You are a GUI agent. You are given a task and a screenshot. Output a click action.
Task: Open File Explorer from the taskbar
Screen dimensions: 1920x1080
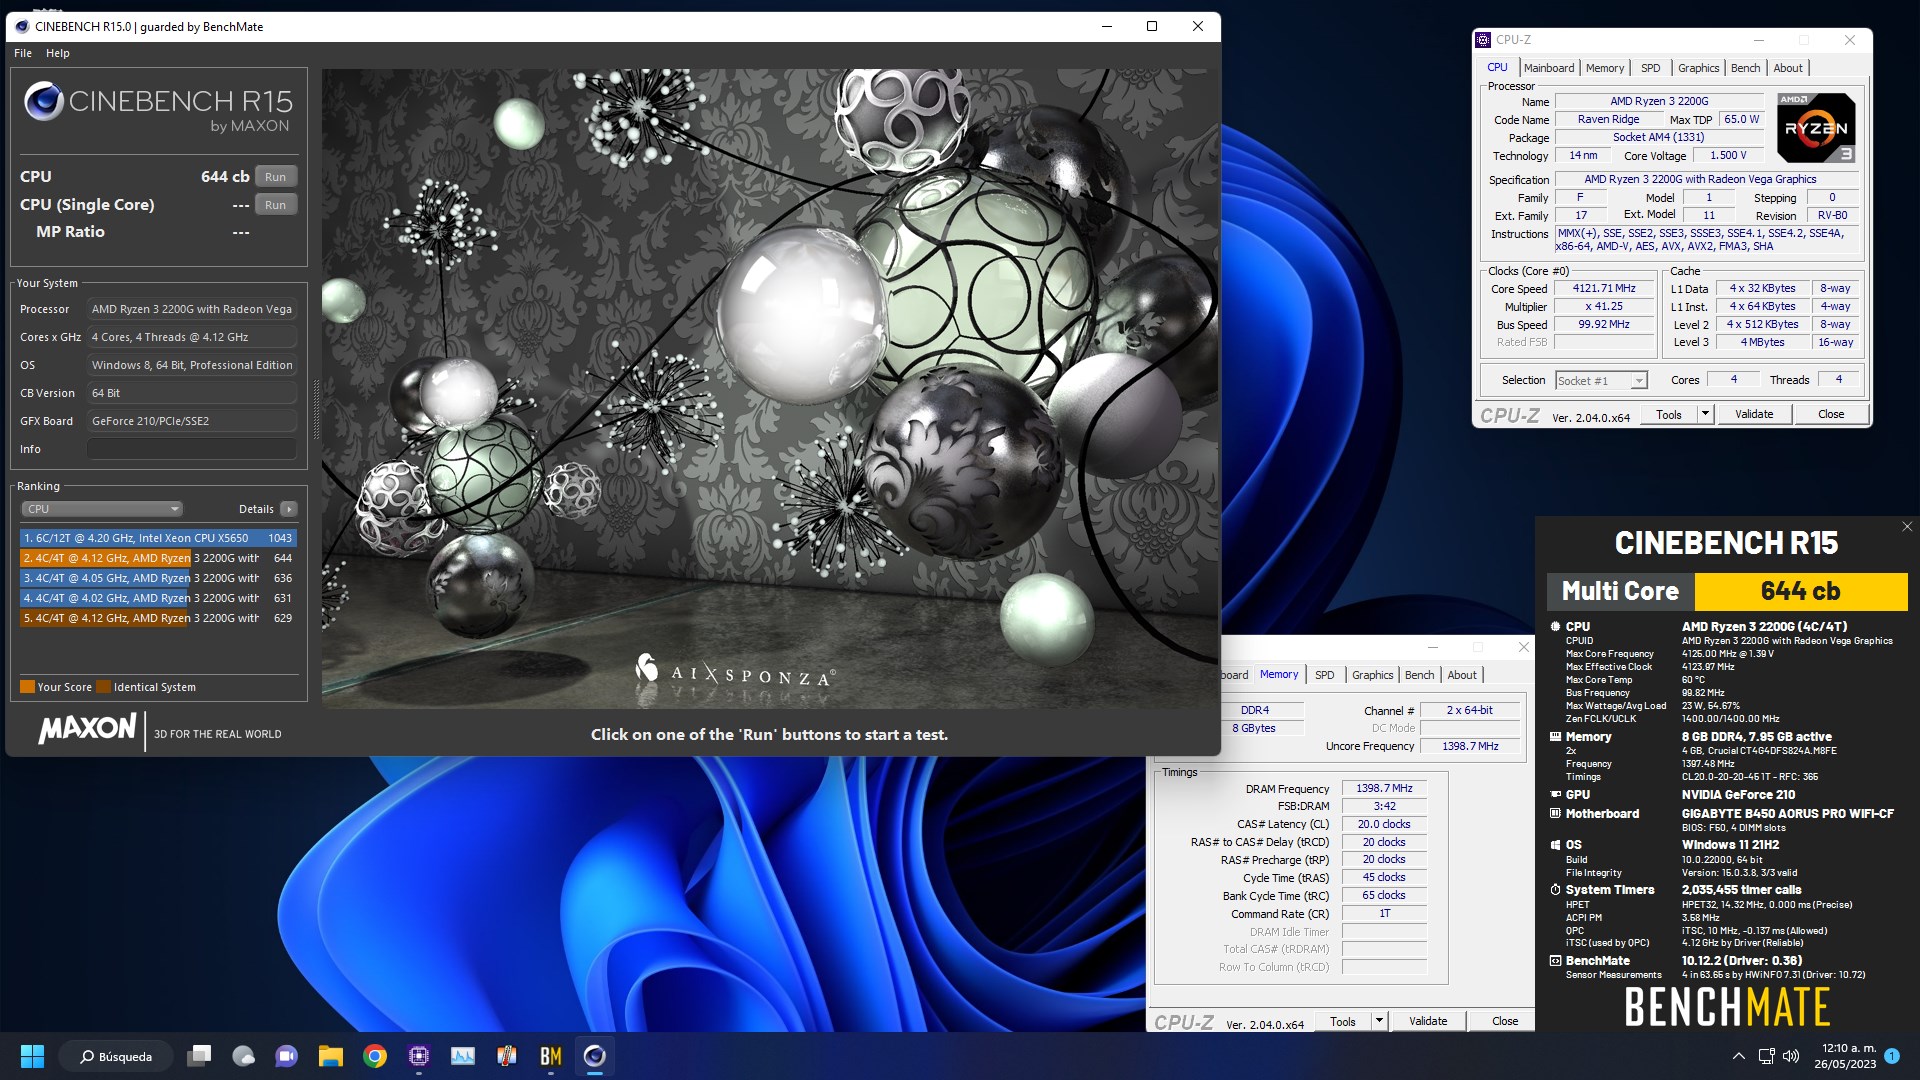(331, 1056)
